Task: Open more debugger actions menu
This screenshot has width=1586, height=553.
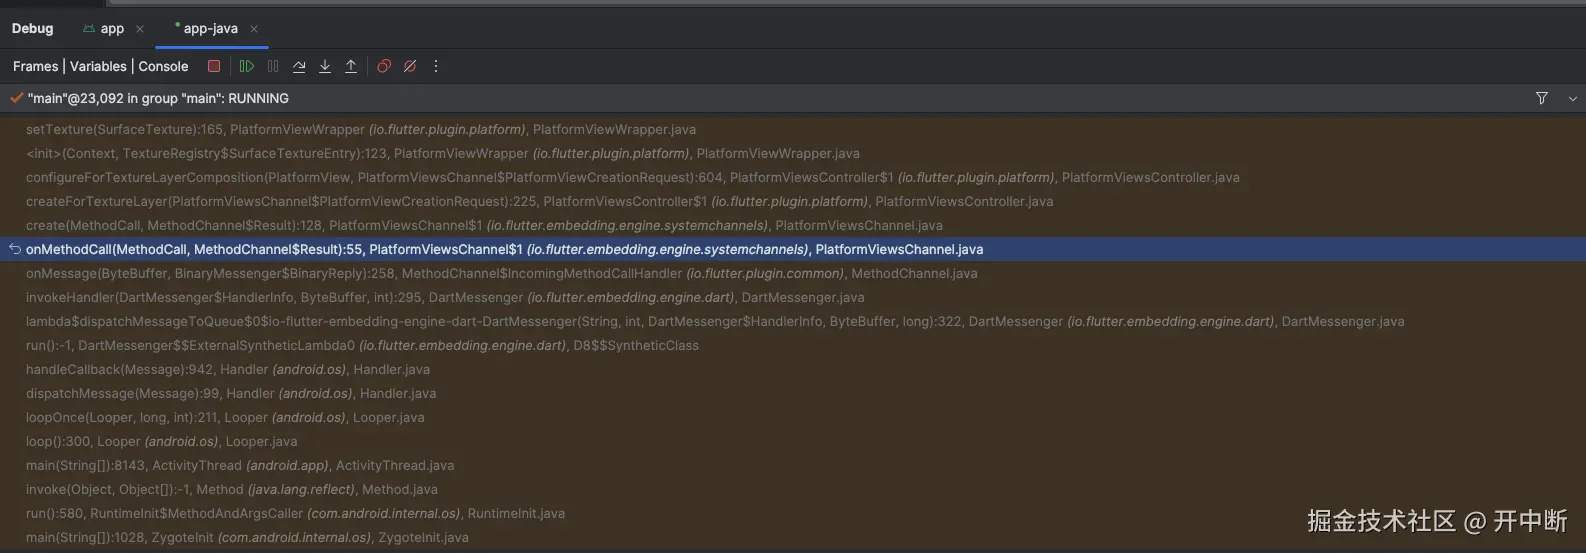Action: 436,66
